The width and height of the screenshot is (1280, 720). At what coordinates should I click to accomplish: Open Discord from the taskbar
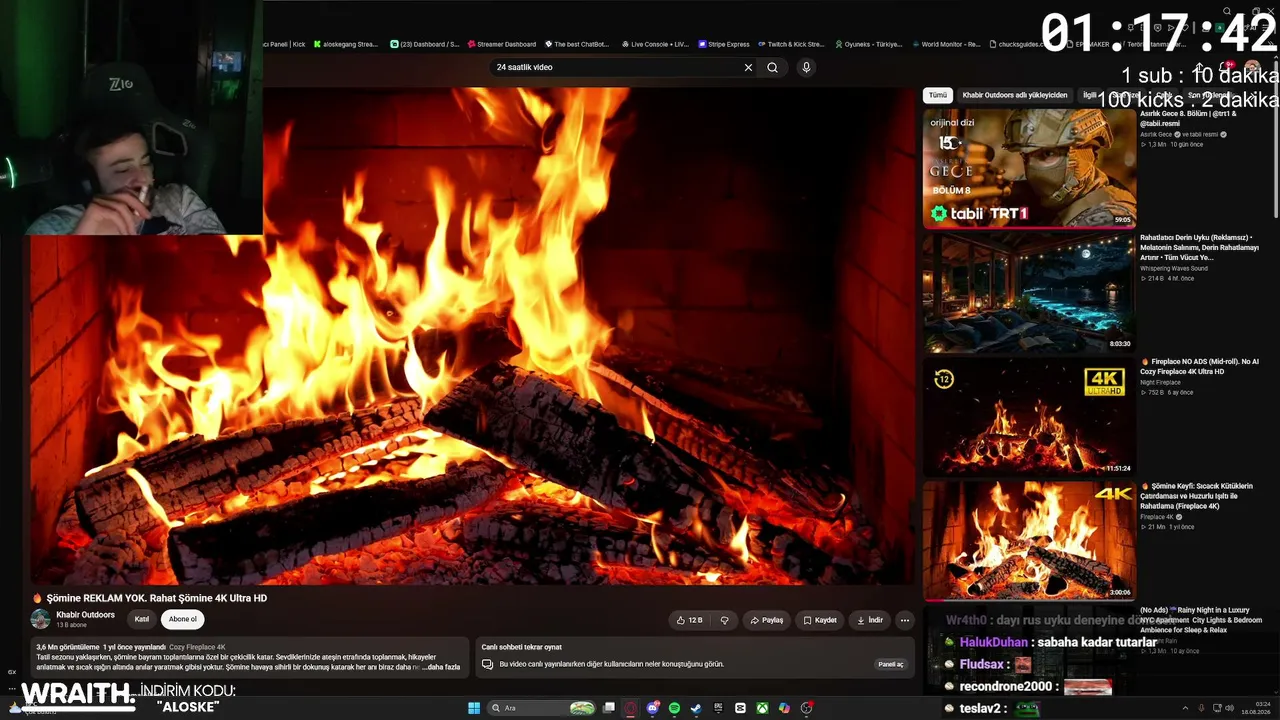coord(652,708)
